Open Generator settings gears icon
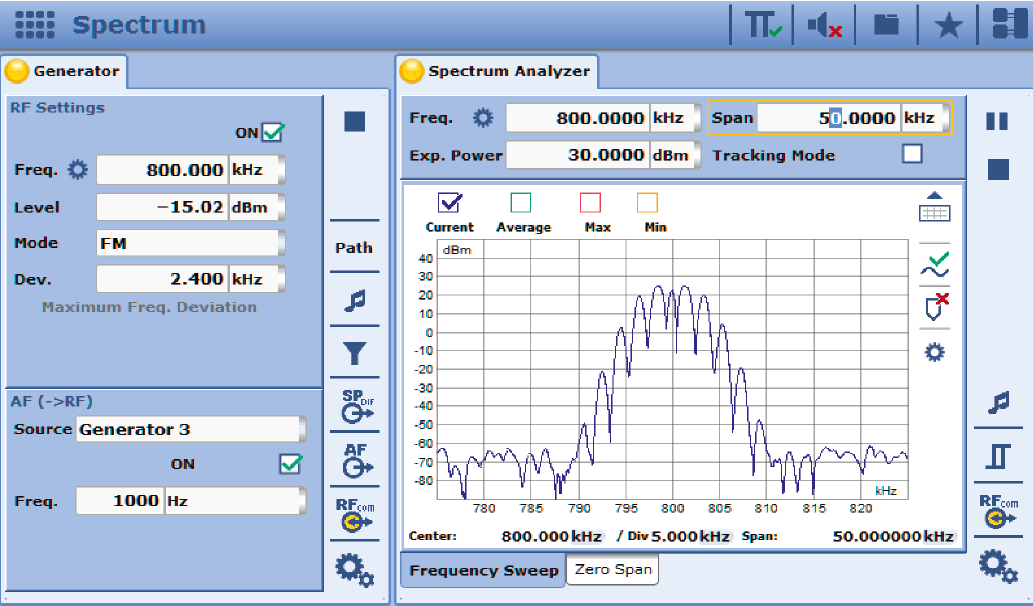The height and width of the screenshot is (606, 1033). click(x=354, y=569)
